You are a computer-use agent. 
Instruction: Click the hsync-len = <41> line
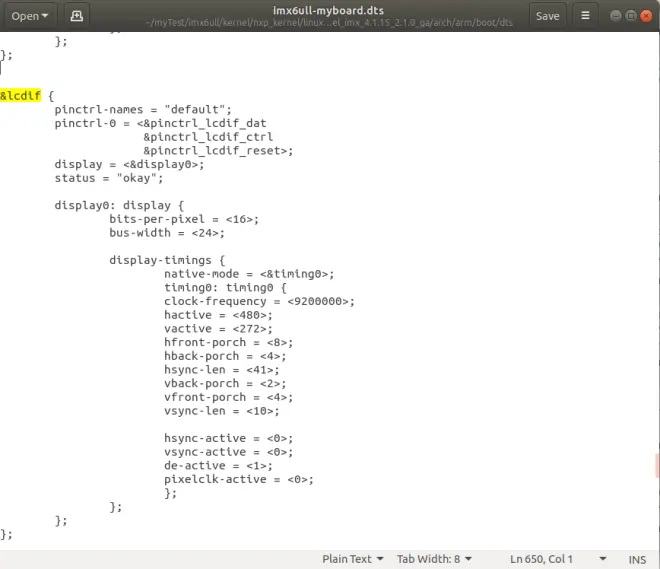(221, 370)
